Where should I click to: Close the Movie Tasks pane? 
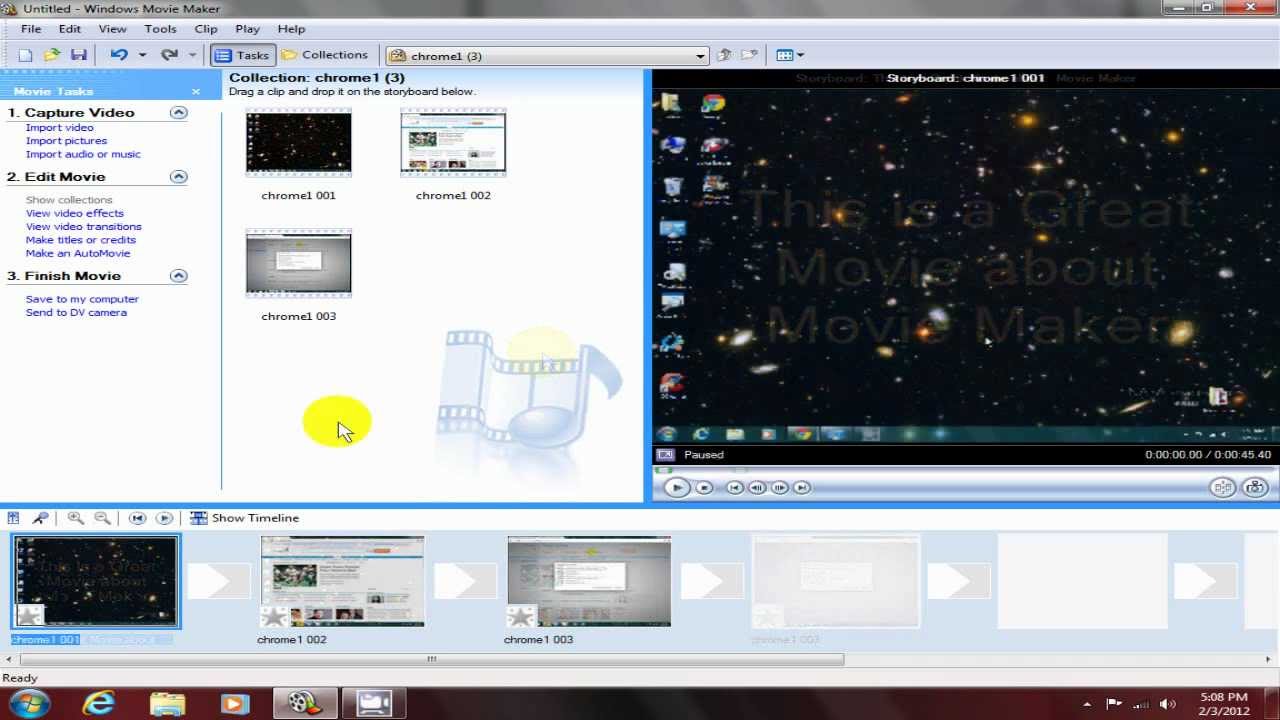[196, 91]
